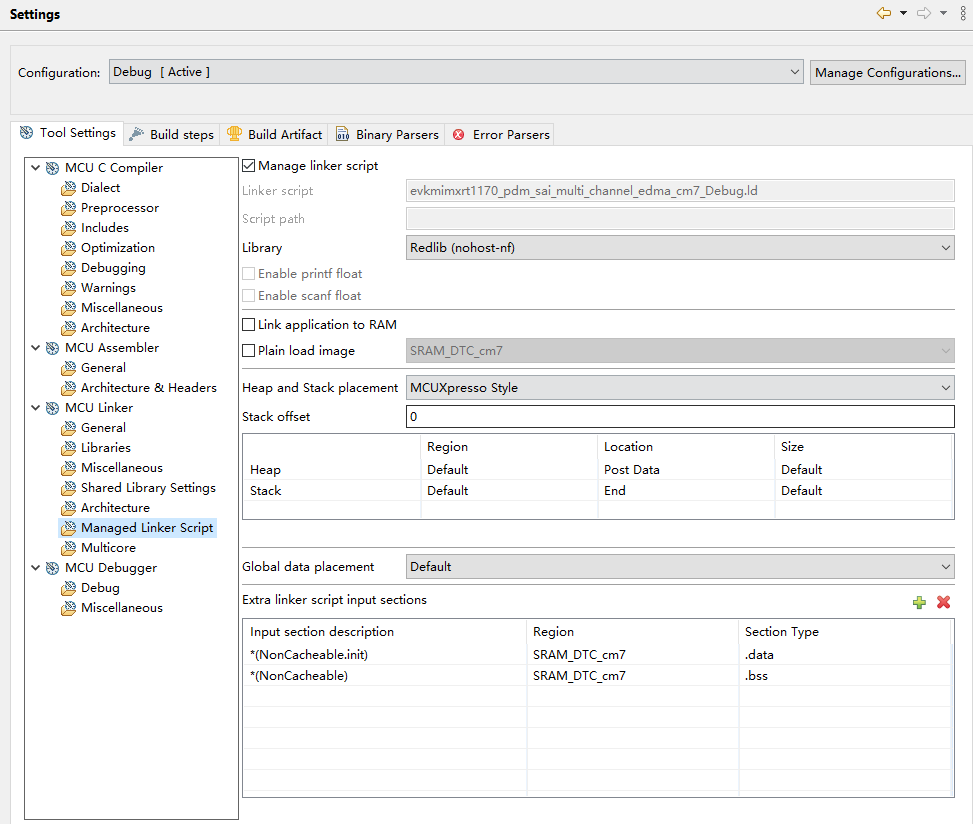
Task: Select Multicore under MCU Linker
Action: (108, 548)
